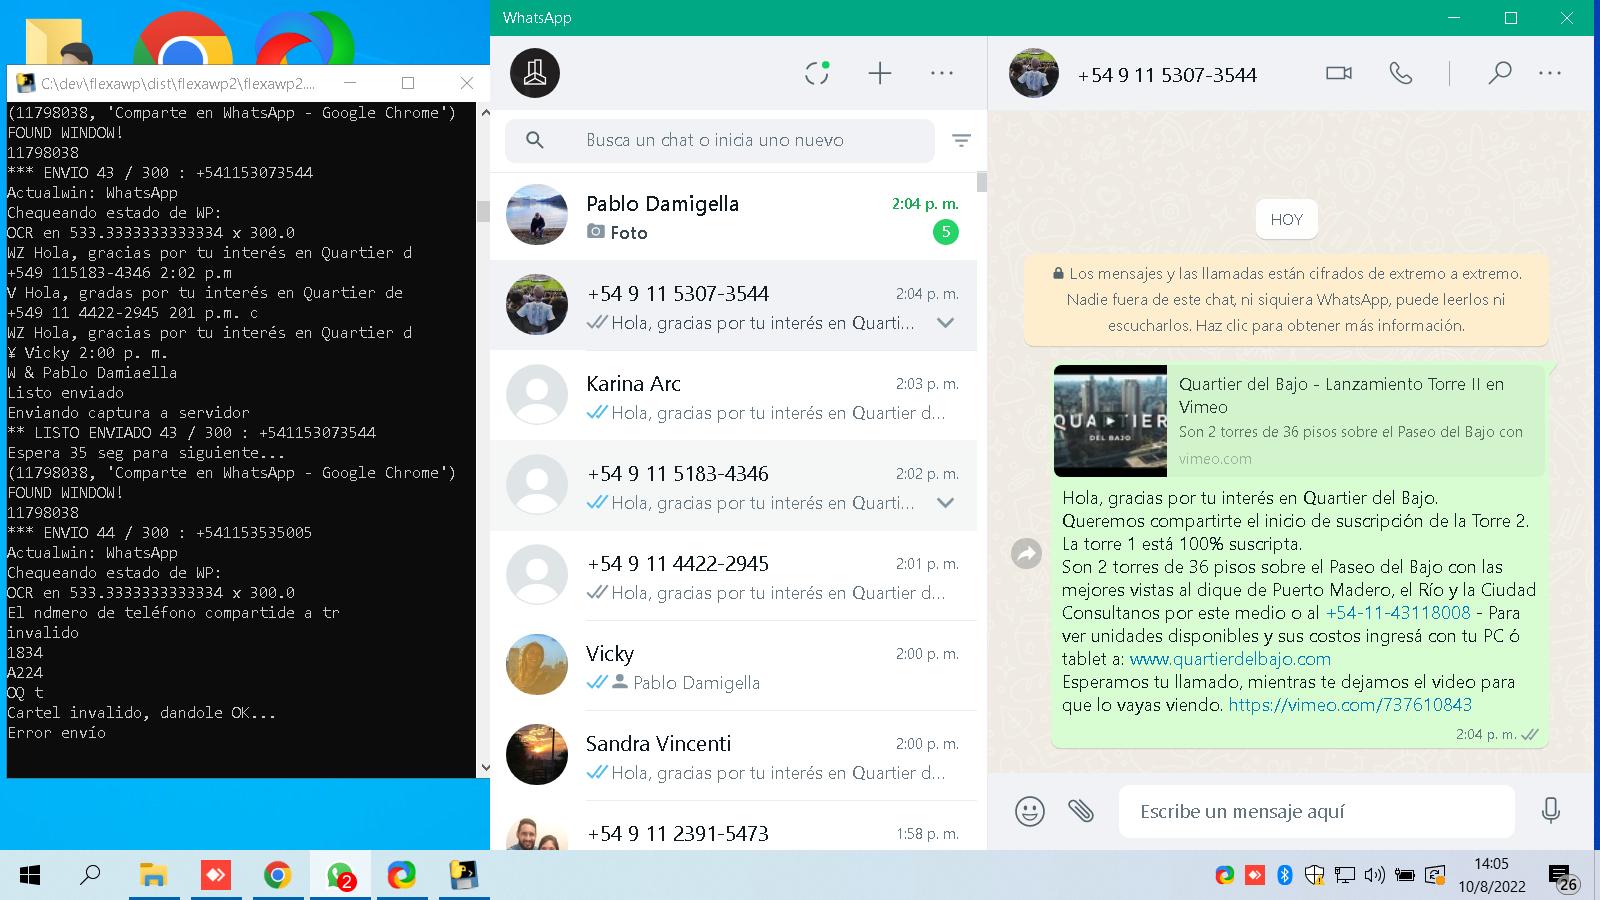
Task: Click Vicky's profile photo
Action: point(537,664)
